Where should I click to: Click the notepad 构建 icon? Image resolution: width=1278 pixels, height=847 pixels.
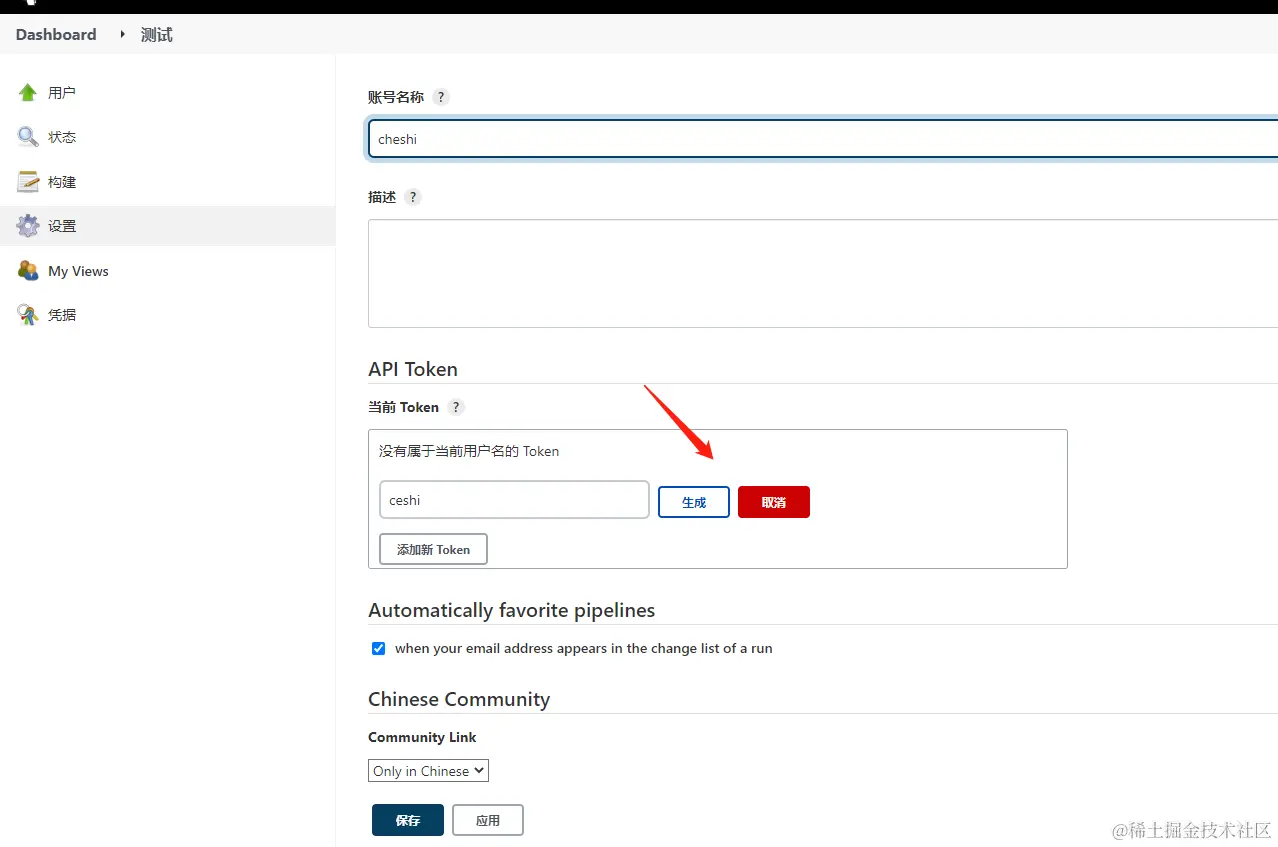coord(28,182)
